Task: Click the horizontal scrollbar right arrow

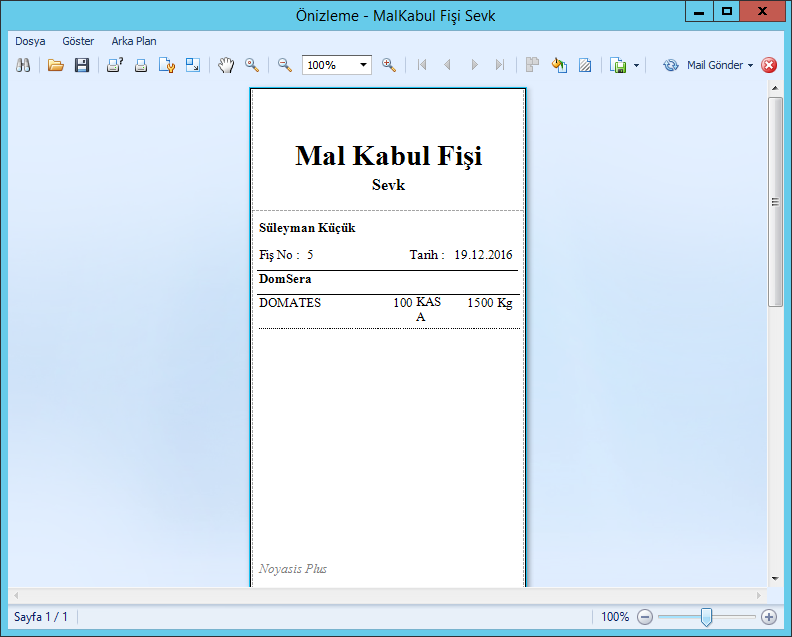Action: pos(759,596)
